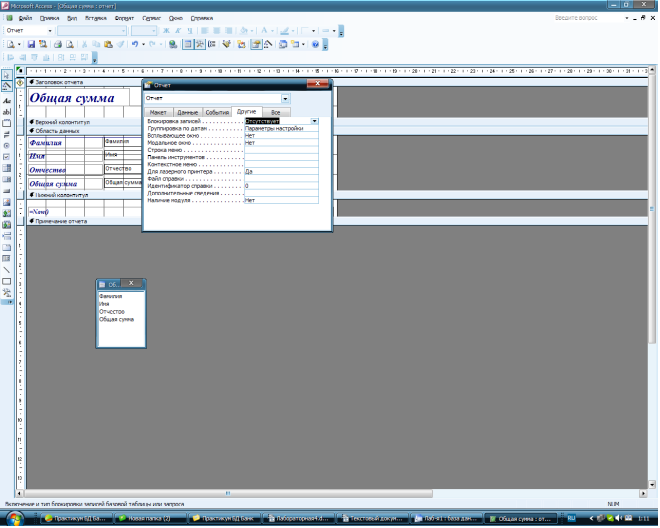Click the Format Painter brush icon
This screenshot has width=660, height=528.
click(x=120, y=44)
